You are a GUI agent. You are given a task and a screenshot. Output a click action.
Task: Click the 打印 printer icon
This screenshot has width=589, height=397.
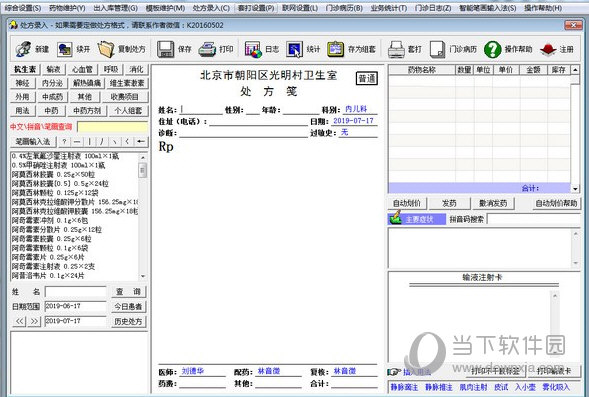click(x=207, y=49)
